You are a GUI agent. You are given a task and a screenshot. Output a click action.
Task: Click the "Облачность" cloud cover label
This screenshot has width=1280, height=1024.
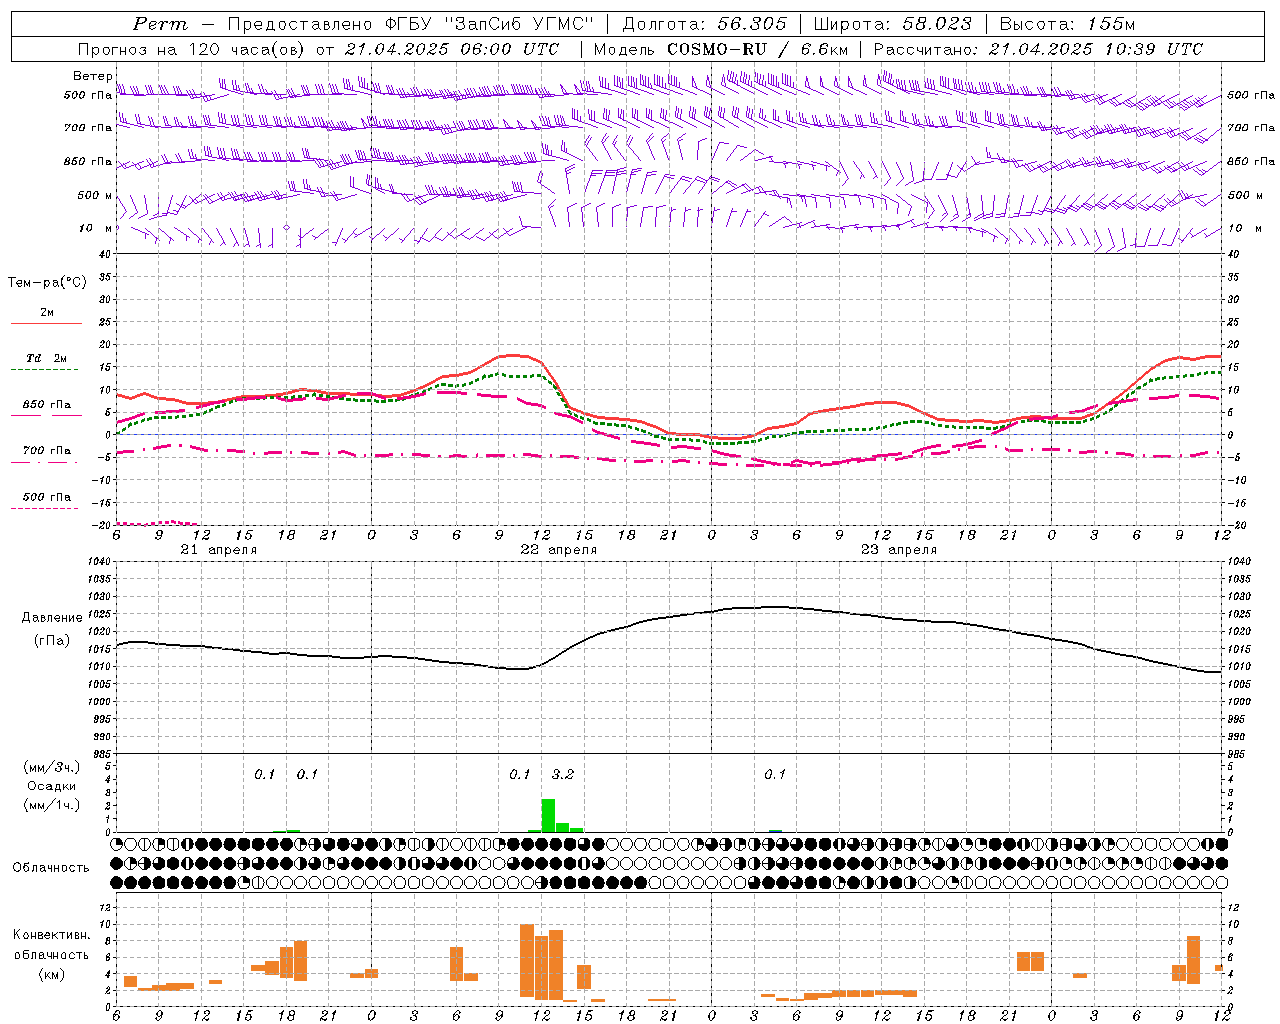pyautogui.click(x=51, y=868)
